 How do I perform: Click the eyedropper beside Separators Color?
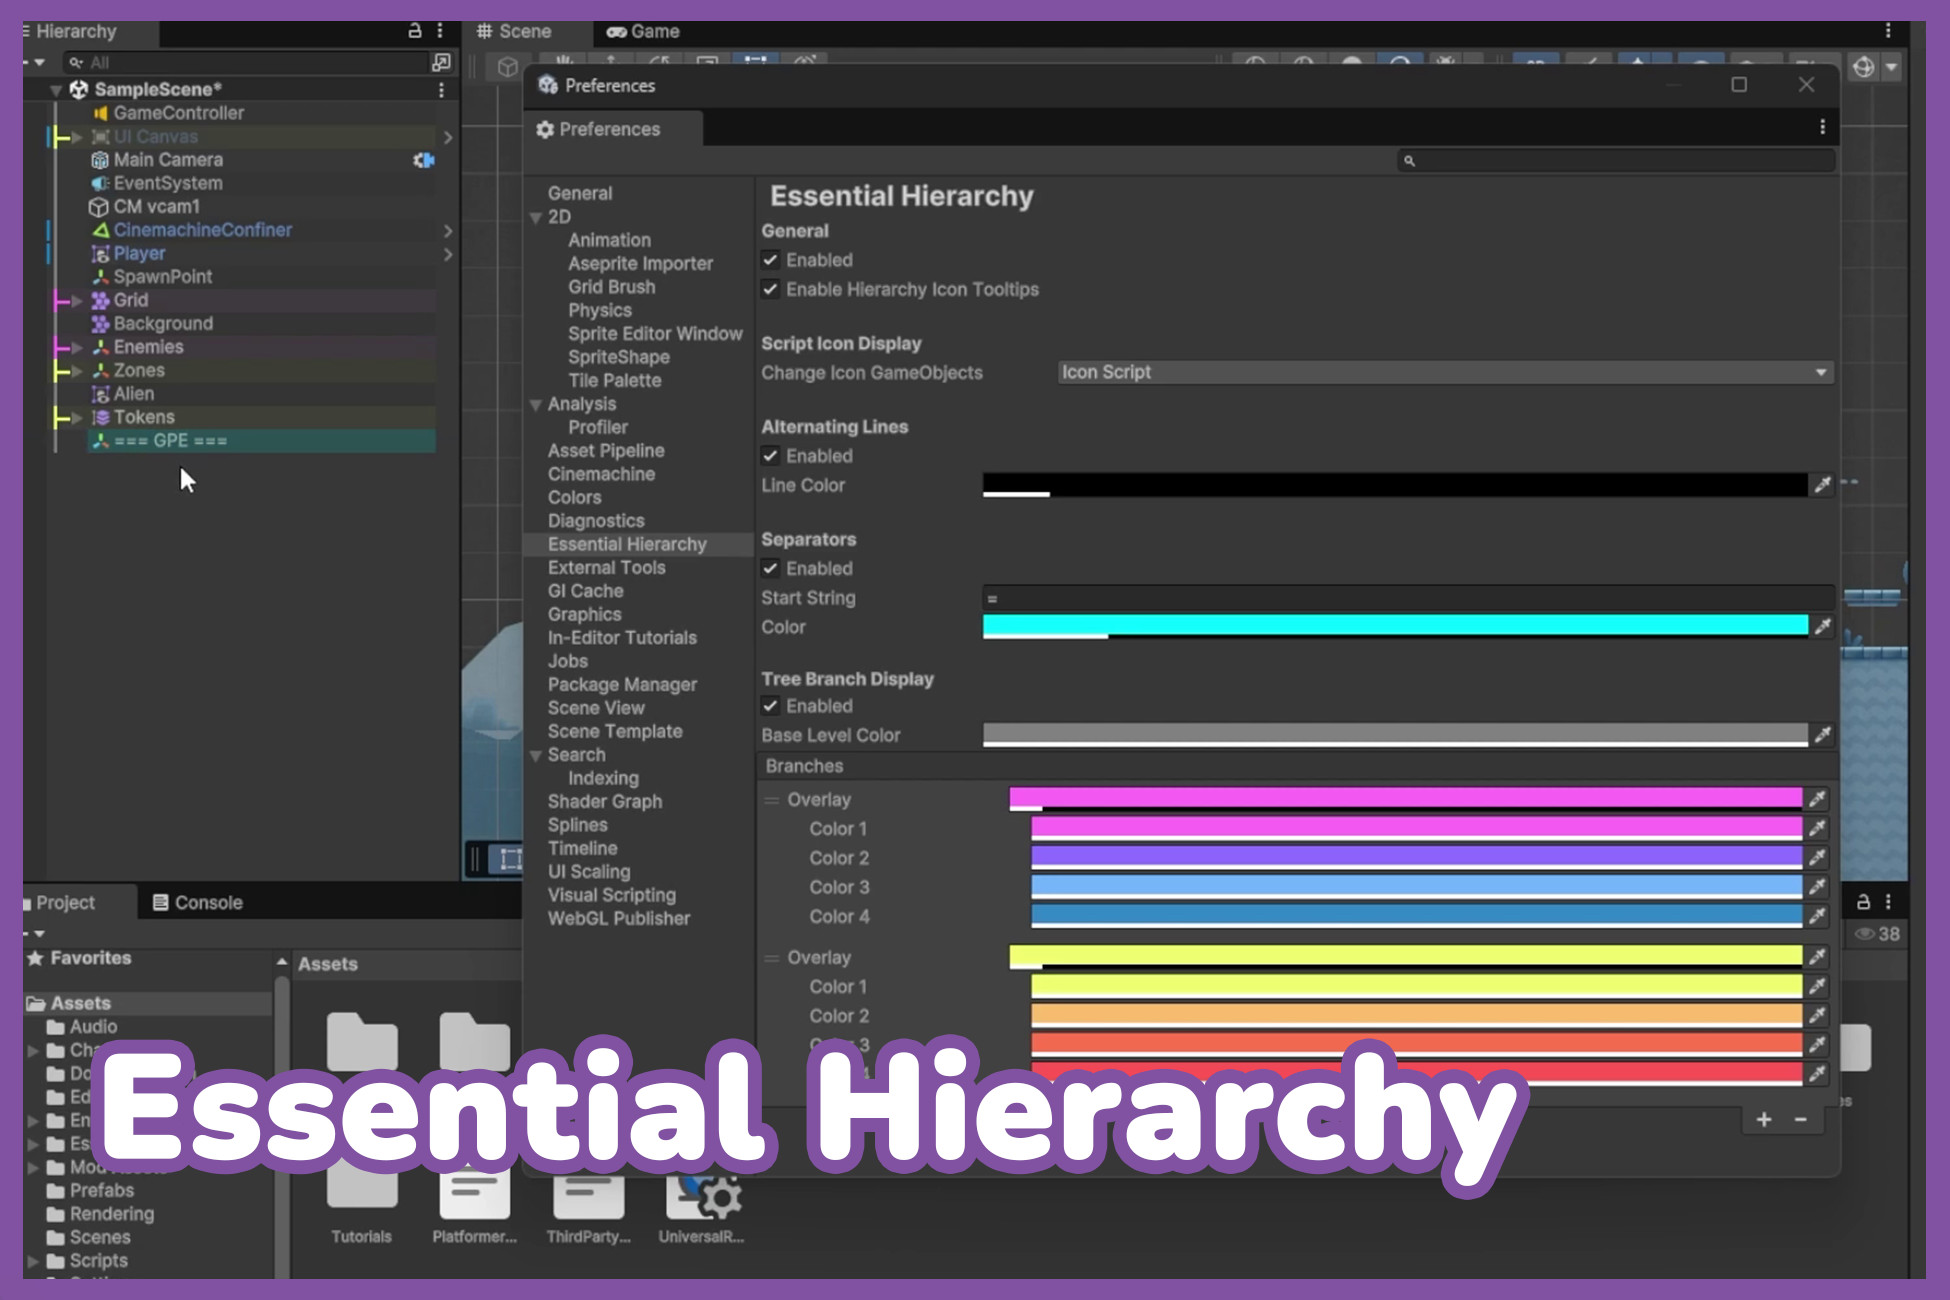click(x=1822, y=627)
